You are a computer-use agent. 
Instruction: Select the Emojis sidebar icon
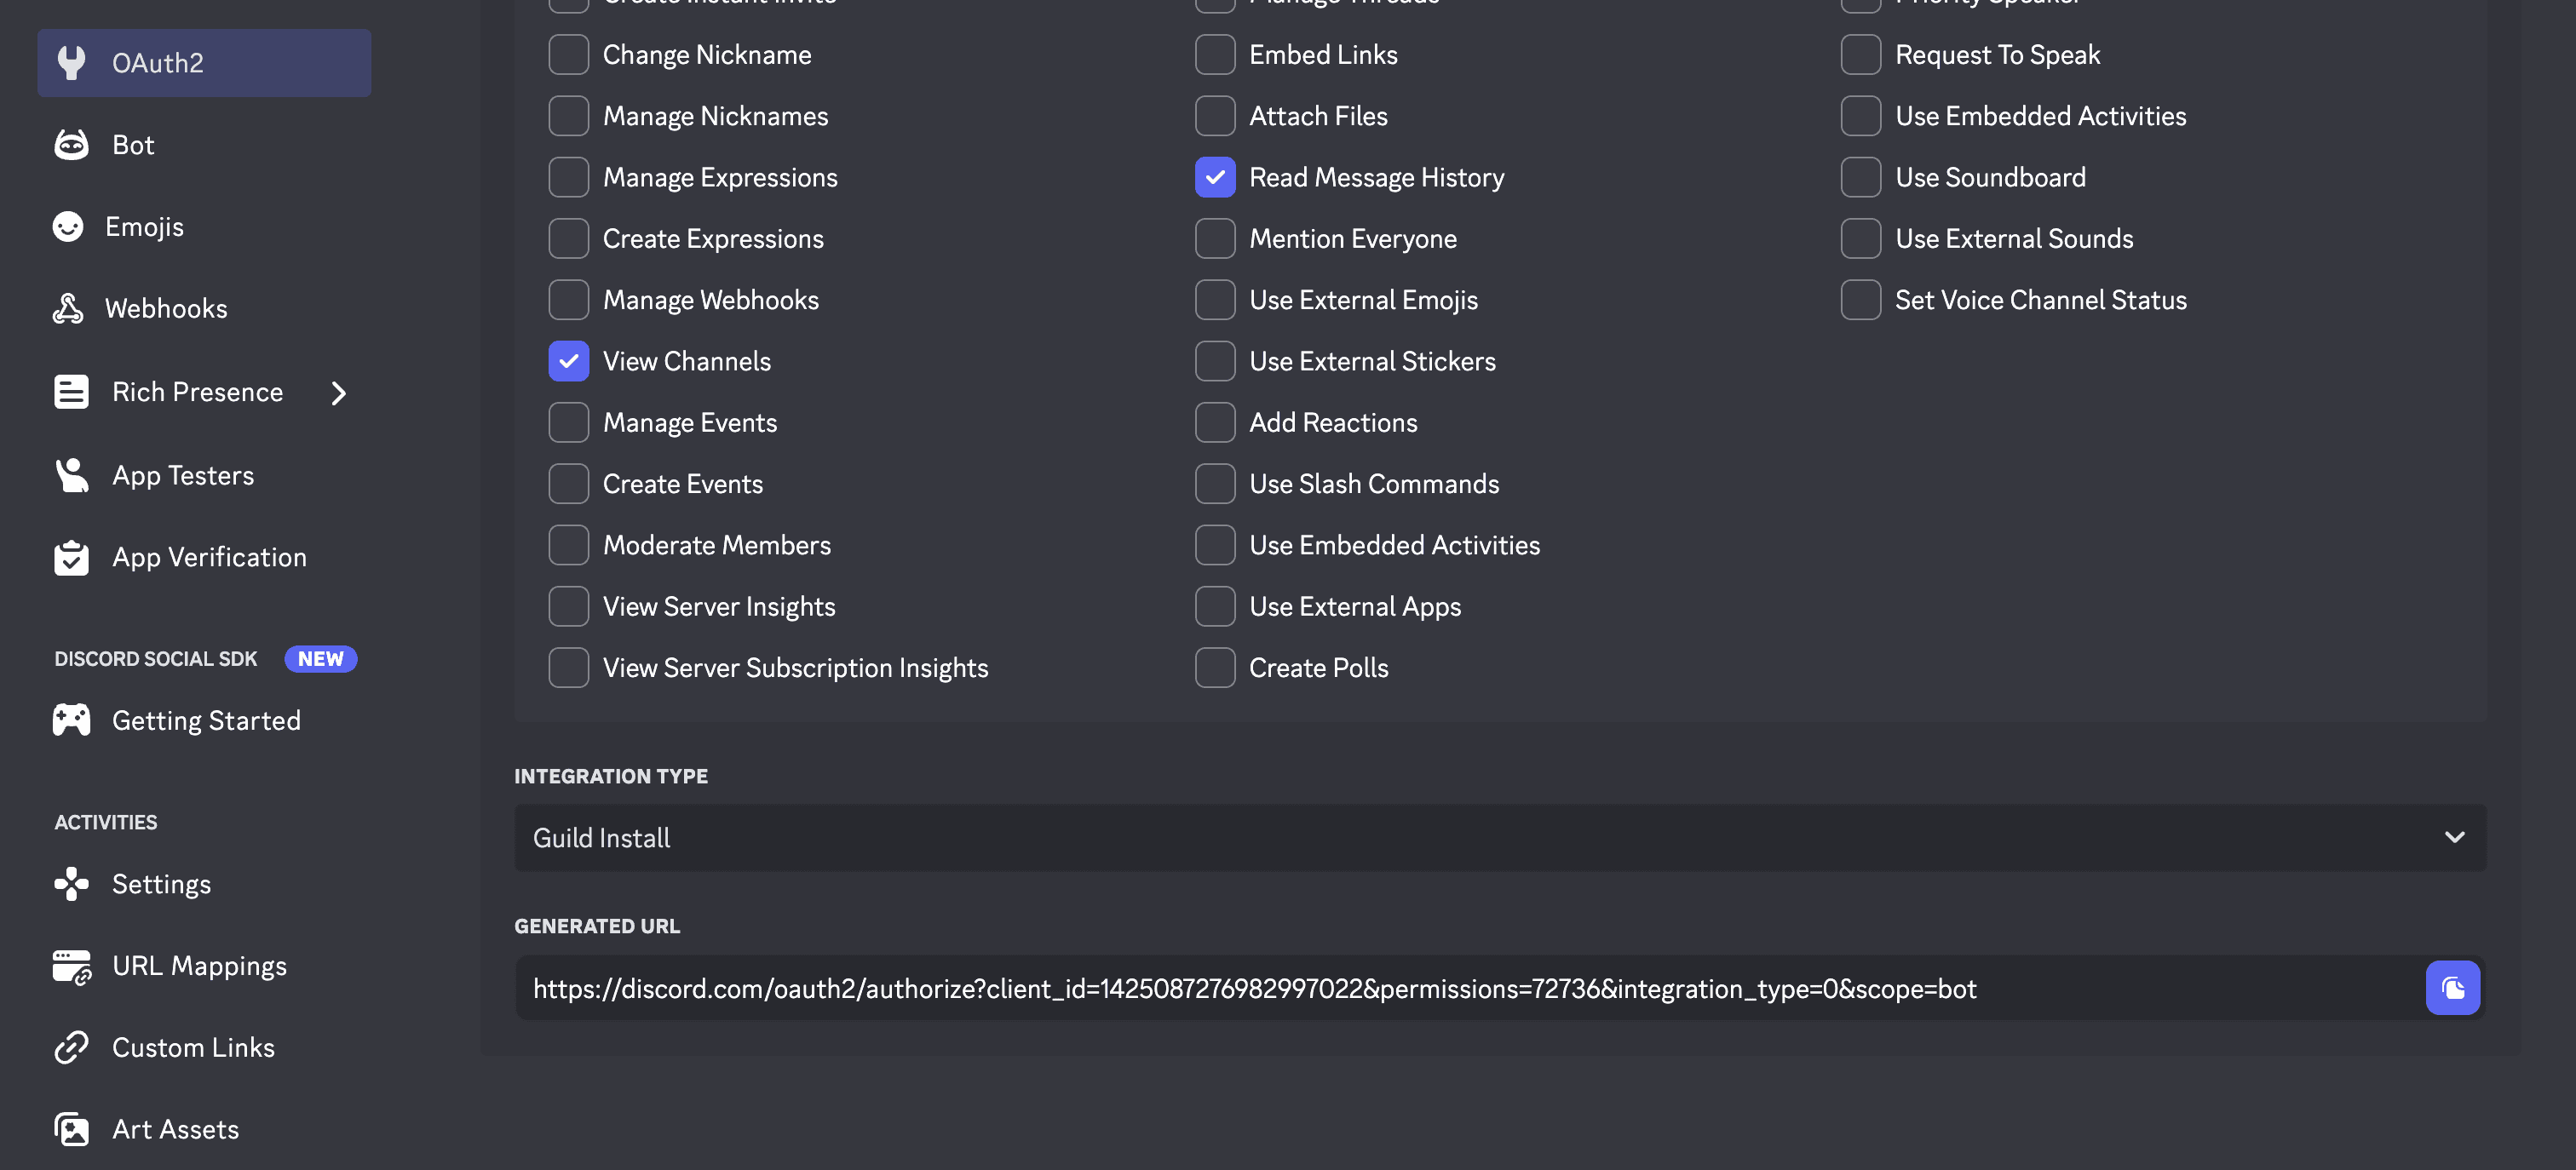click(69, 226)
